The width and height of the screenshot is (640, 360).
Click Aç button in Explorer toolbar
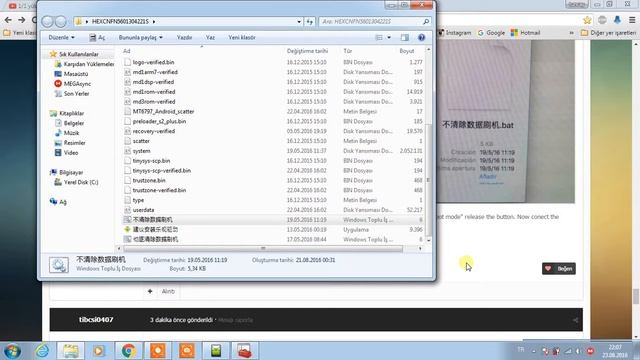(97, 38)
